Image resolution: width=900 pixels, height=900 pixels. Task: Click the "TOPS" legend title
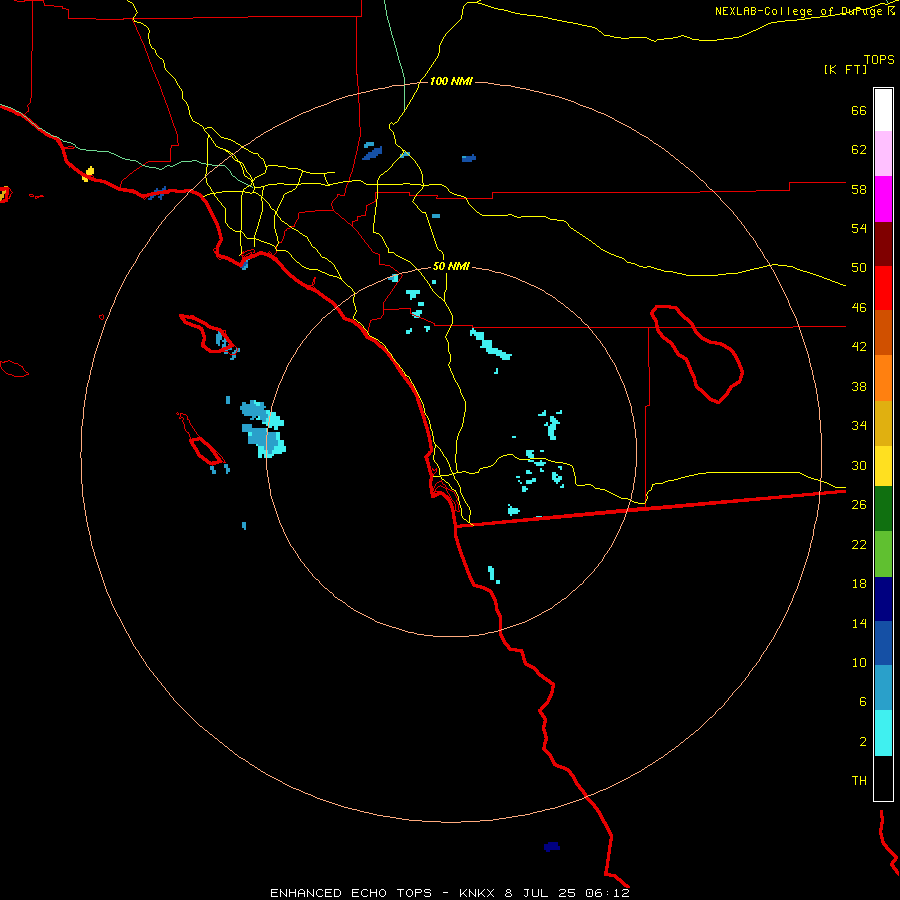point(879,60)
